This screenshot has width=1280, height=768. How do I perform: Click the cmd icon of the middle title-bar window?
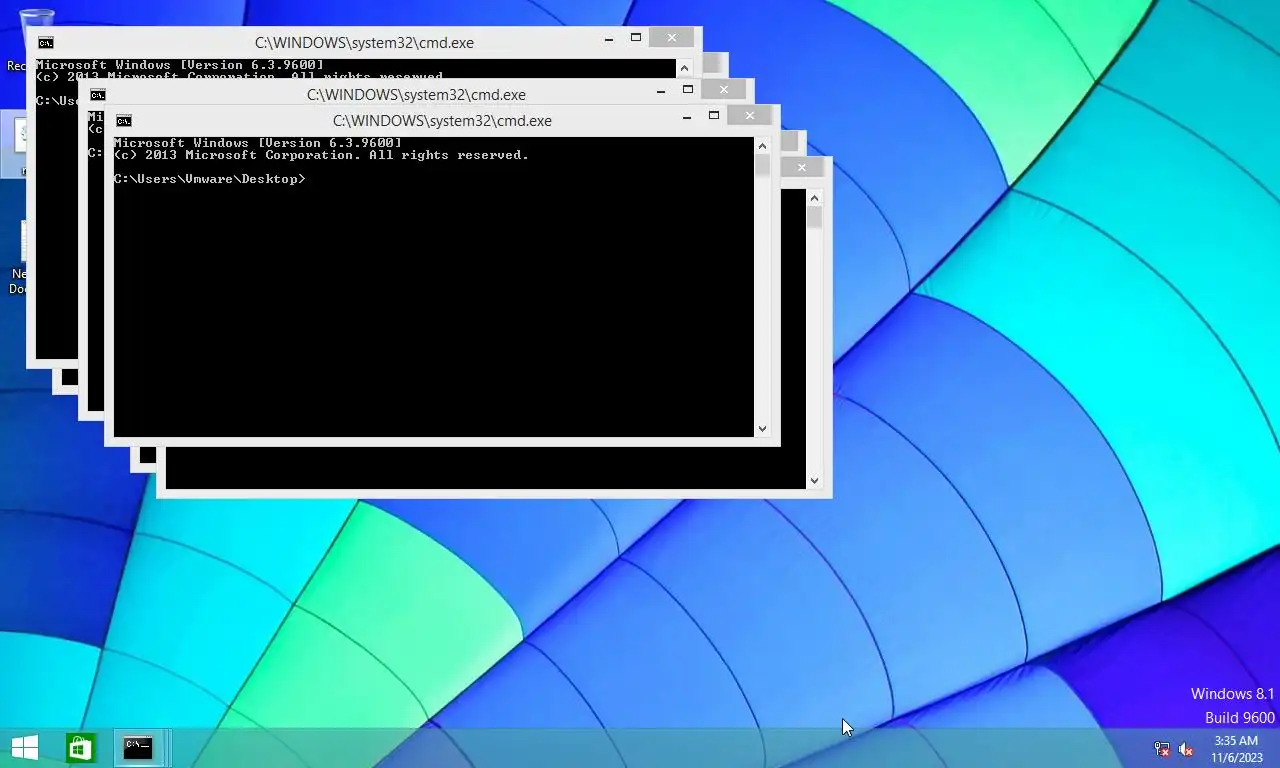[x=97, y=95]
